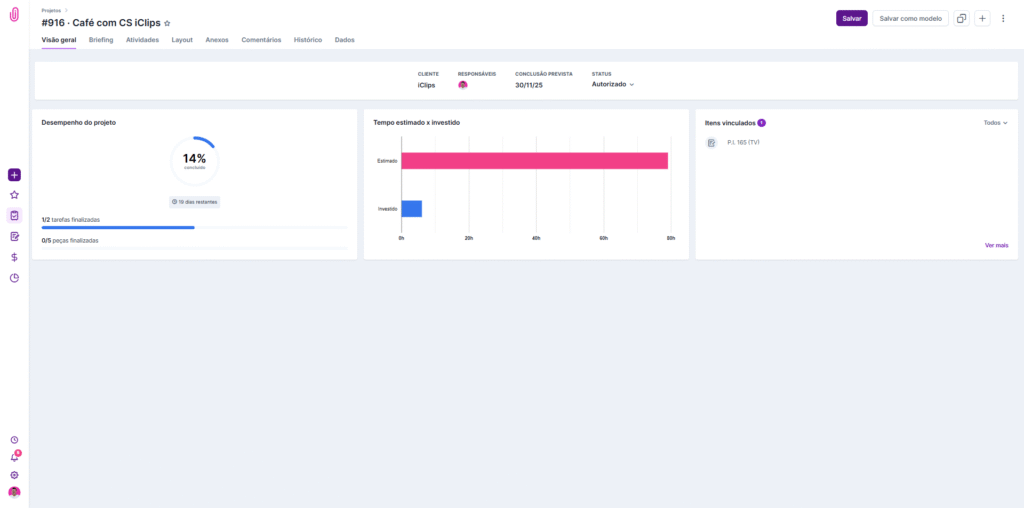1024x508 pixels.
Task: Open the Histórico tab
Action: 308,40
